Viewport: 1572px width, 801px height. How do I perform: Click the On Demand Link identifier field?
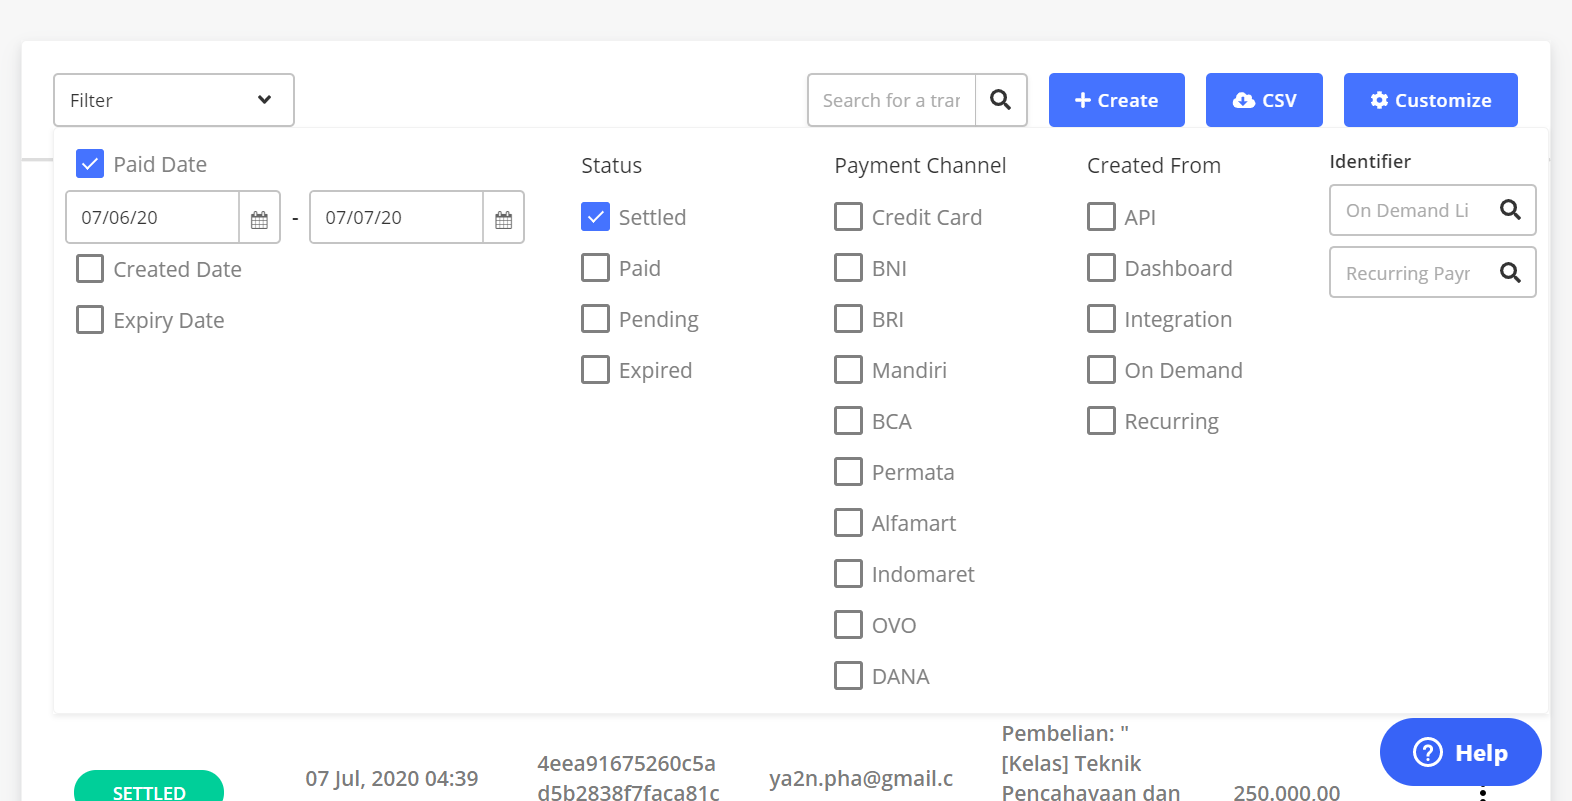pos(1408,210)
